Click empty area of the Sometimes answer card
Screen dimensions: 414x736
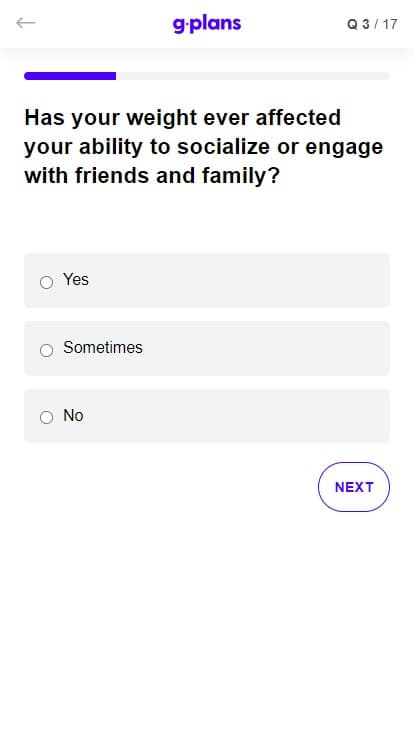tap(263, 348)
